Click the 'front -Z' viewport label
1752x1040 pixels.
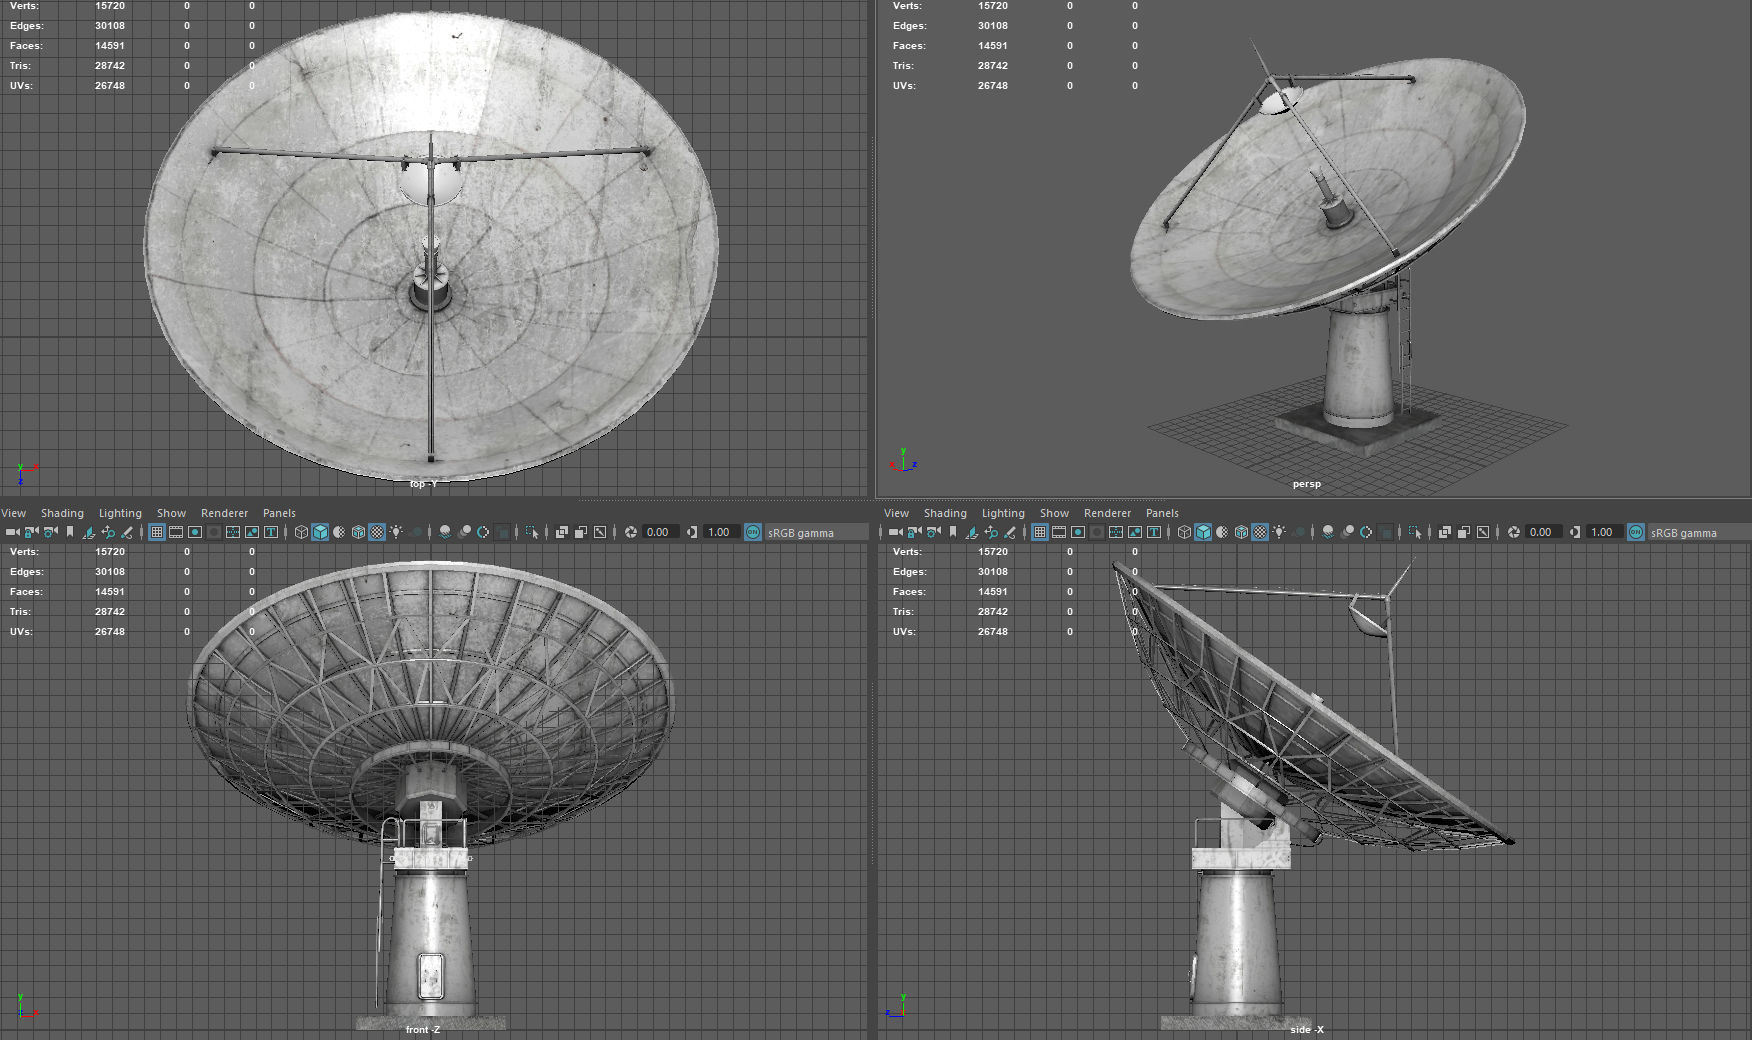(422, 1029)
